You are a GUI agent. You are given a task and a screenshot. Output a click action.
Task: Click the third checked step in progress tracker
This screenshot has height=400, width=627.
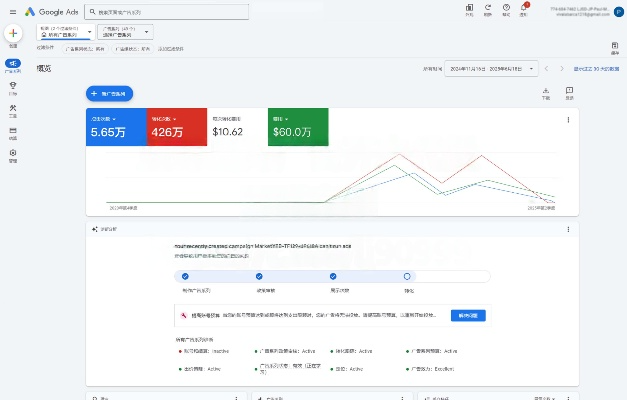[x=332, y=276]
